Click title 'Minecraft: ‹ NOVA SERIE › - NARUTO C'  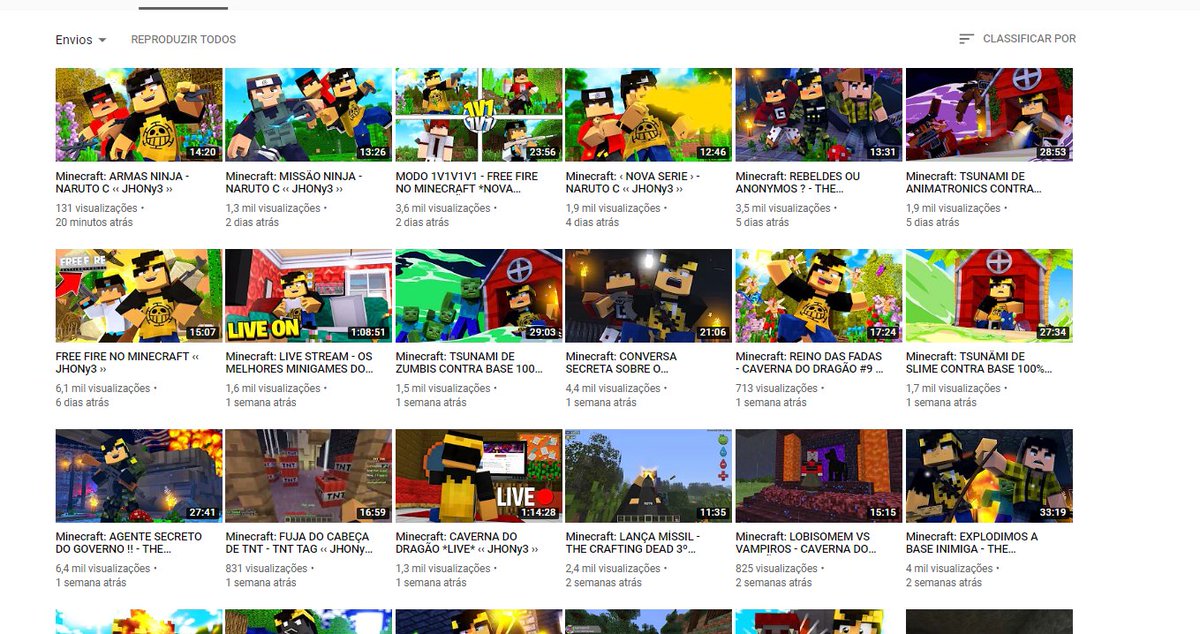pyautogui.click(x=633, y=182)
